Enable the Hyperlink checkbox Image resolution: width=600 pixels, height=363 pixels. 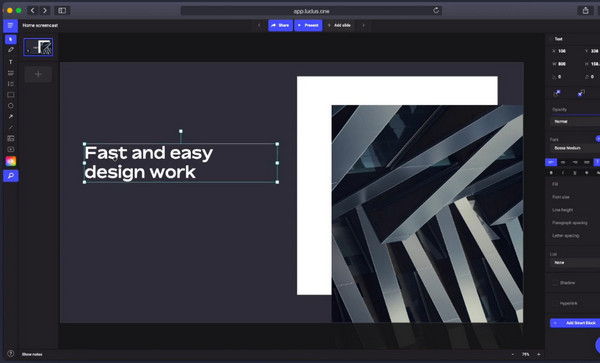(555, 303)
